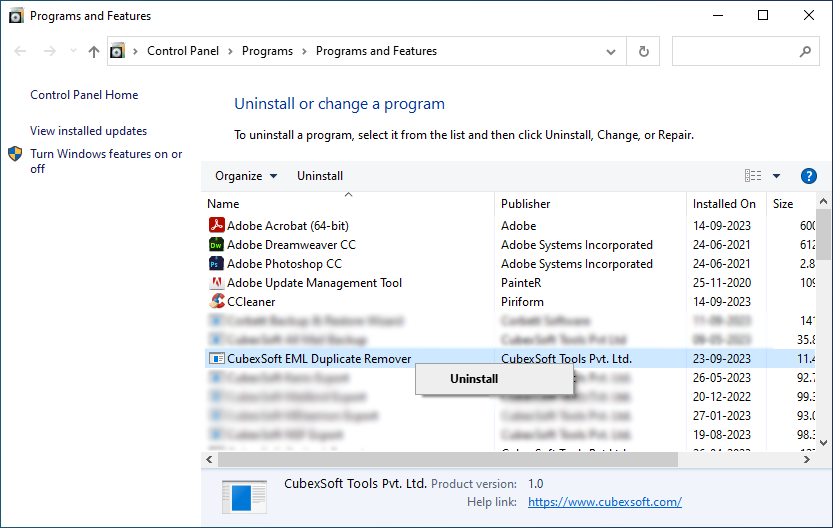Screen dimensions: 833x528
Task: Click the Adobe publisher cell for Acrobat
Action: (518, 226)
